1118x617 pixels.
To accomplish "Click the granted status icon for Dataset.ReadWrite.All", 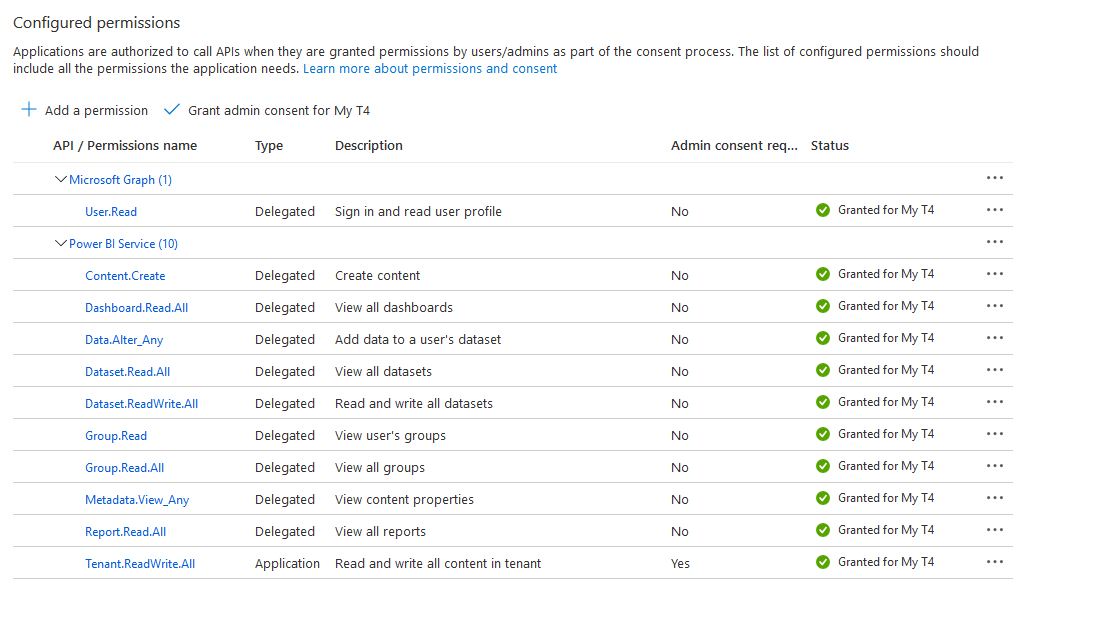I will coord(822,402).
